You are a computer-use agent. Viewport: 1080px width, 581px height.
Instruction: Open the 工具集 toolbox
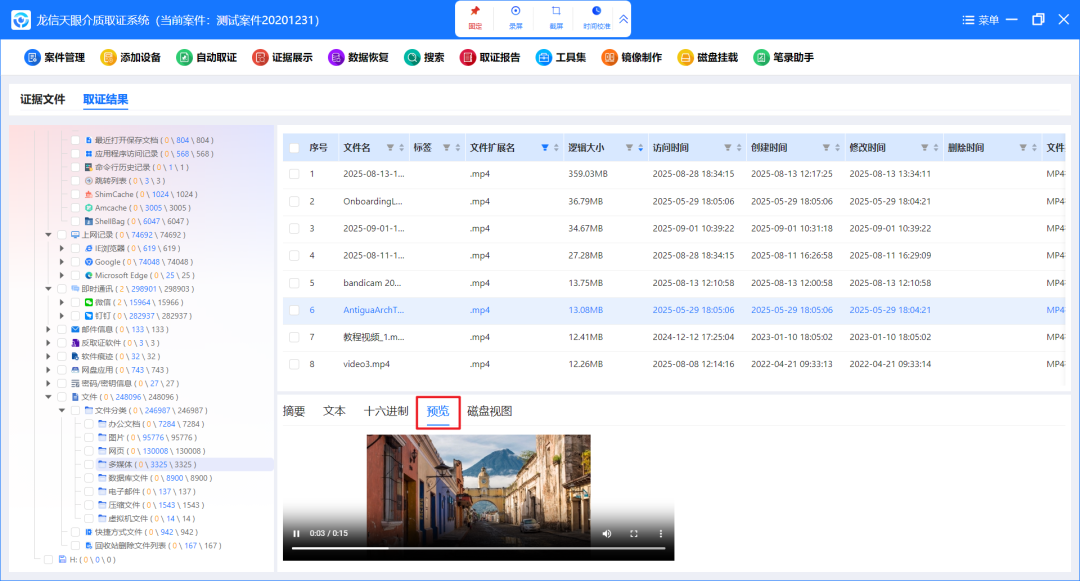562,58
